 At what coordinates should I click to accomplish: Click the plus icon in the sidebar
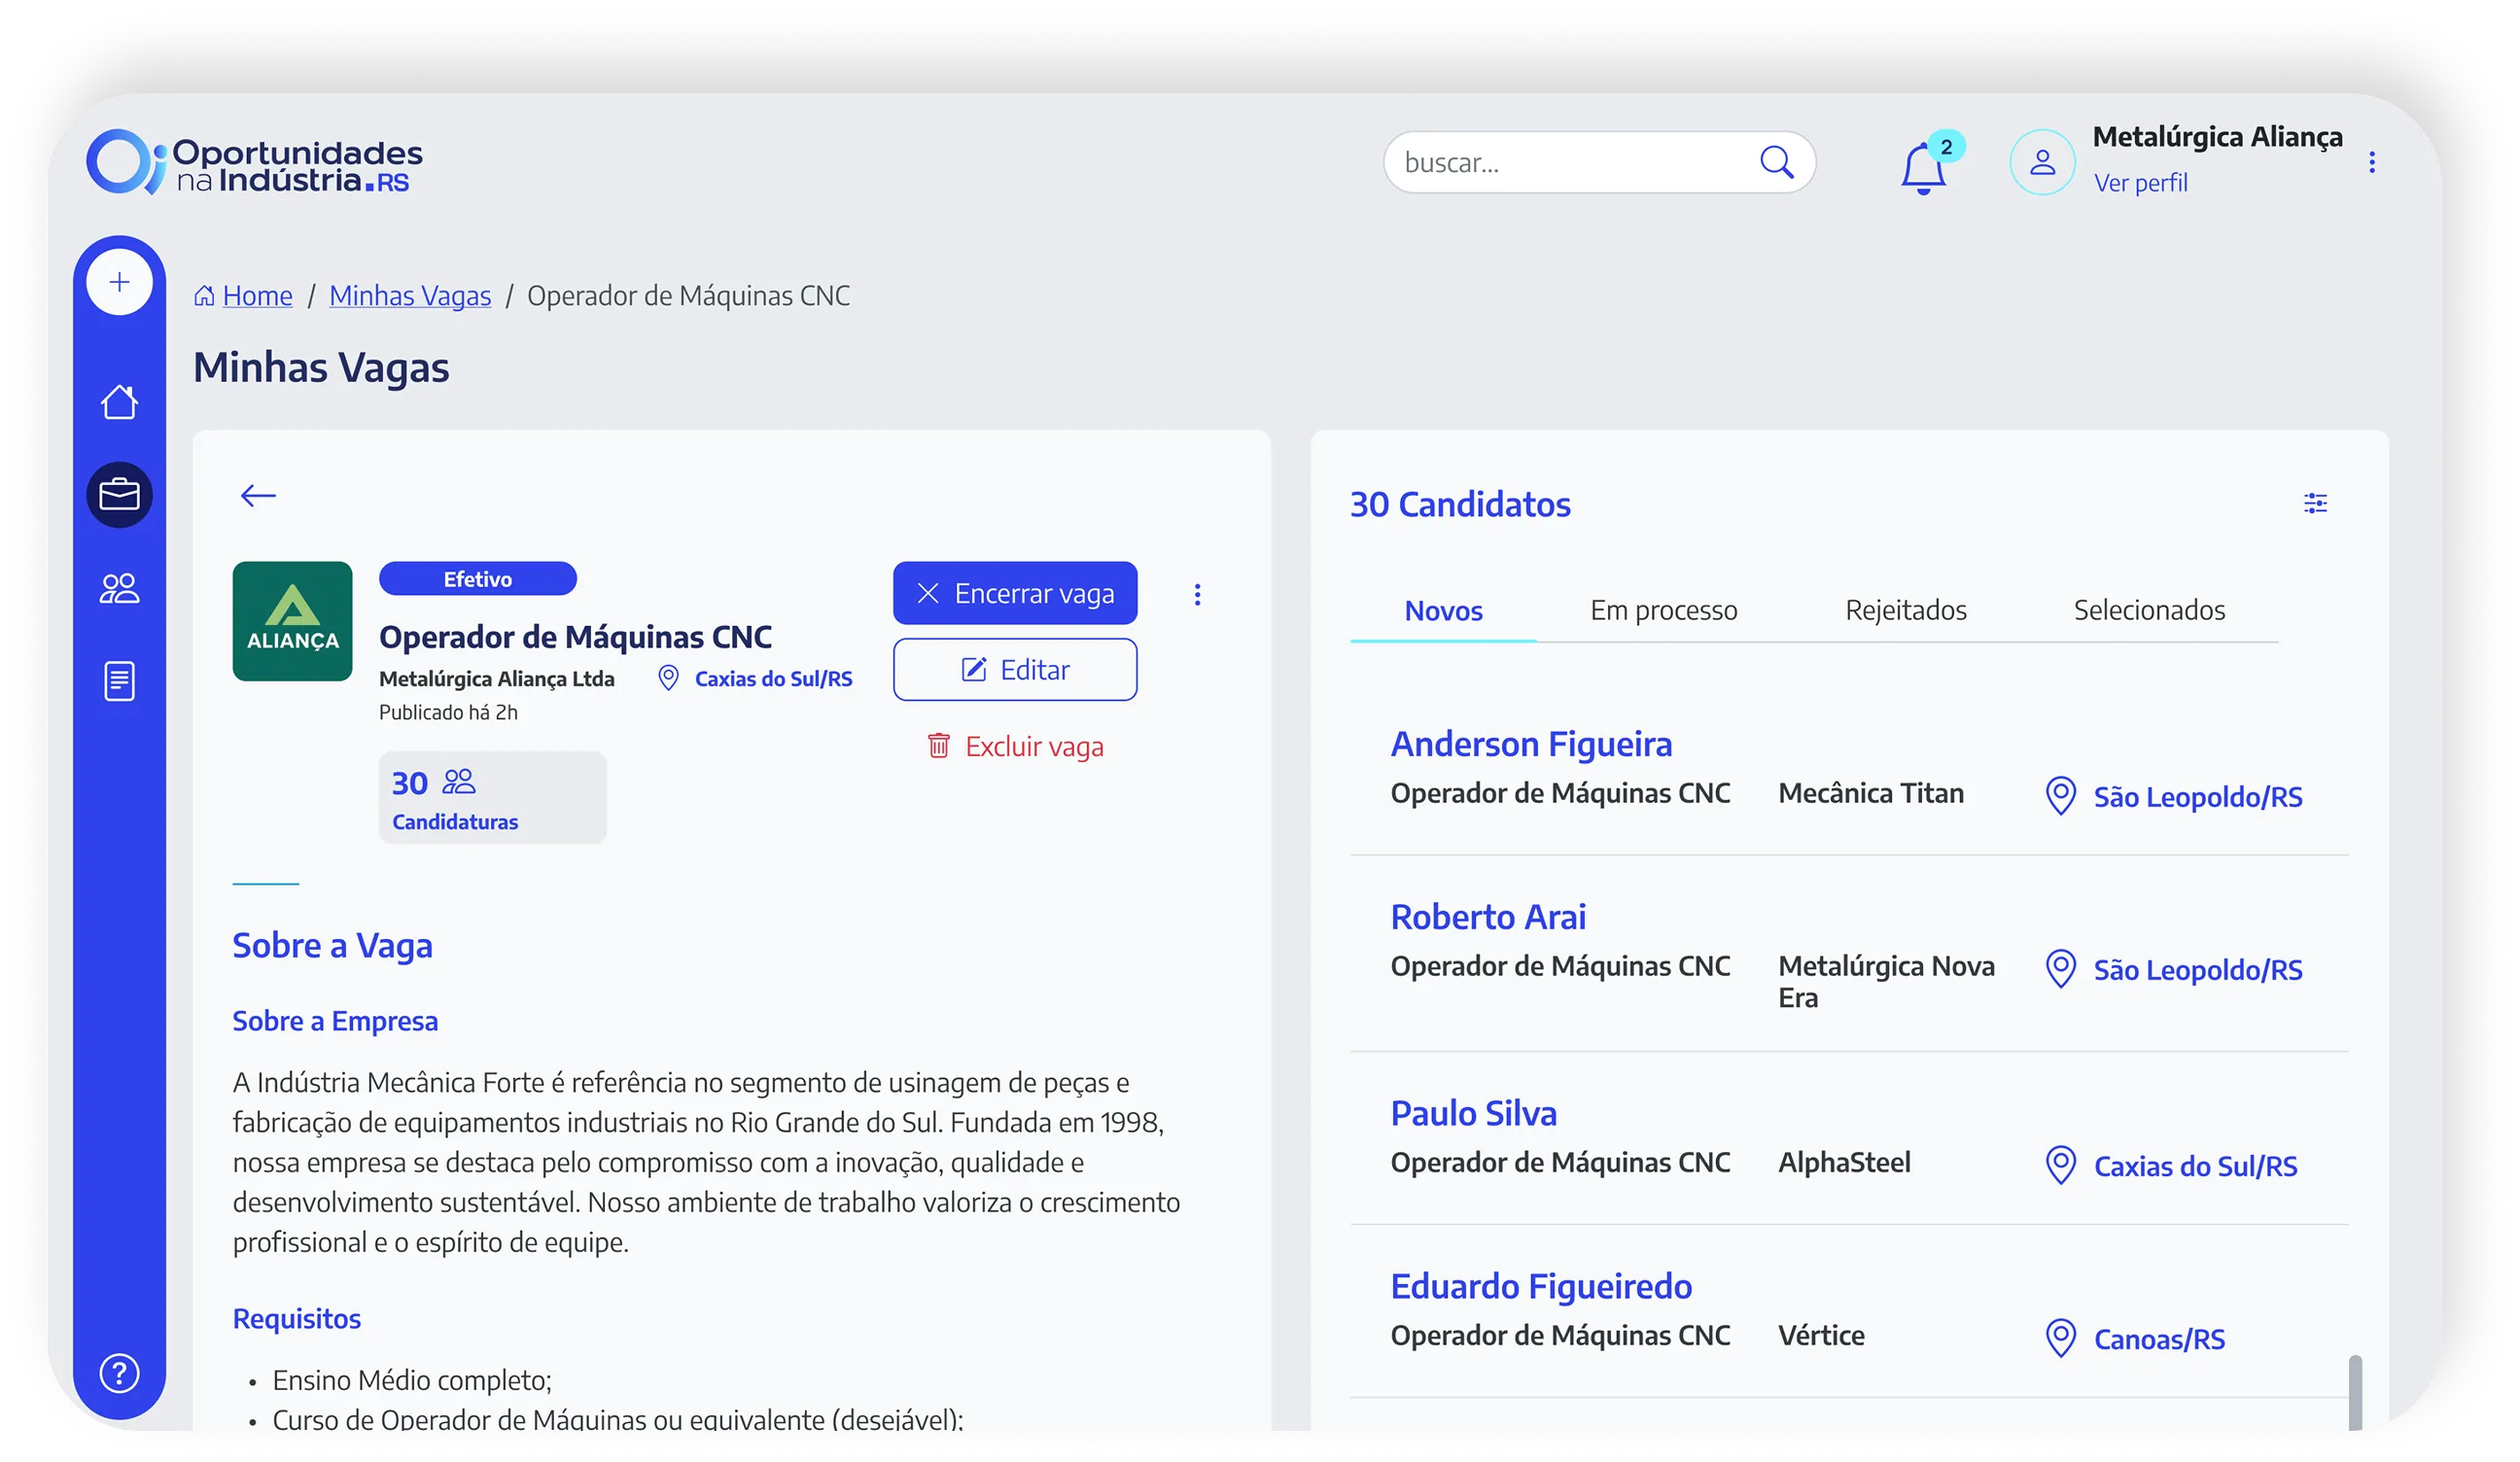point(119,282)
